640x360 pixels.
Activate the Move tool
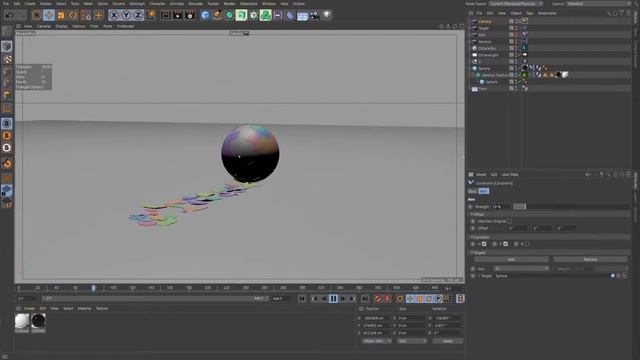(49, 16)
